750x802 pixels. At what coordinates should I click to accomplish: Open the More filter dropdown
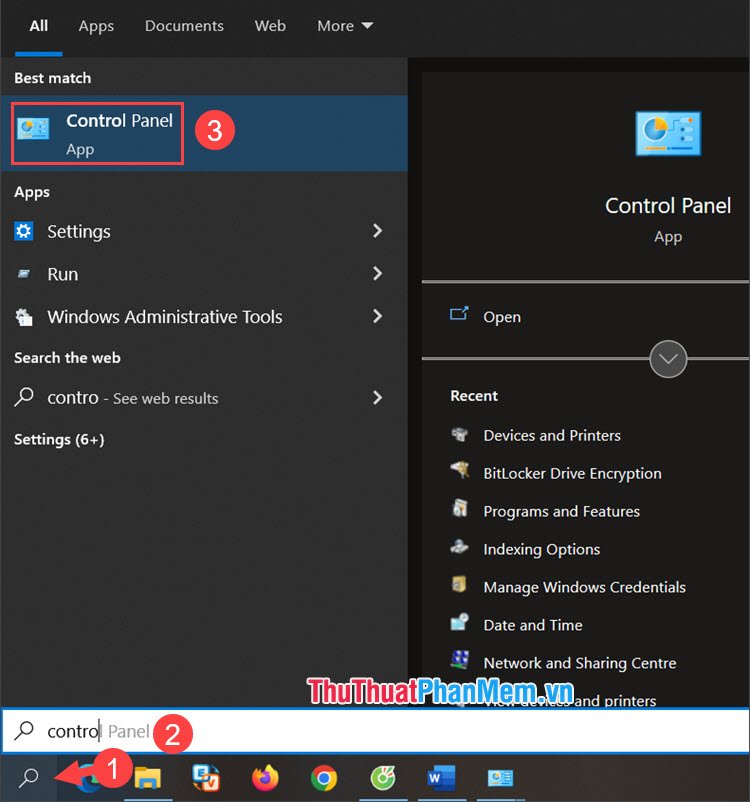click(345, 26)
